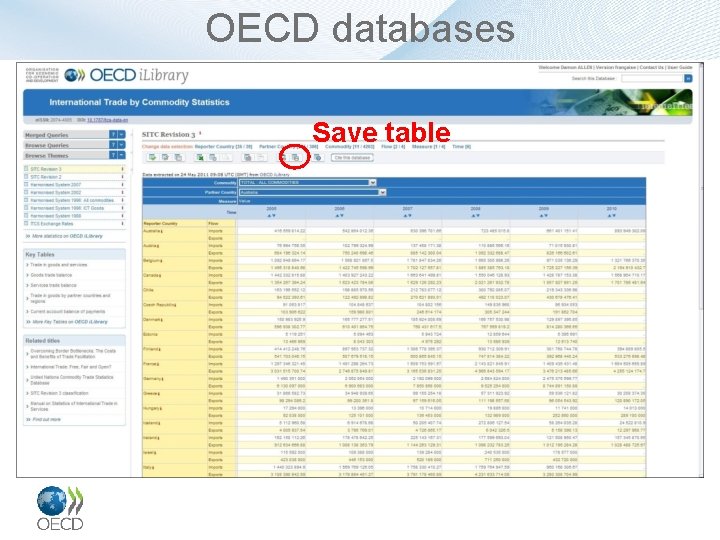Click the sort arrows under year 2007
Image resolution: width=720 pixels, height=540 pixels.
pyautogui.click(x=407, y=215)
